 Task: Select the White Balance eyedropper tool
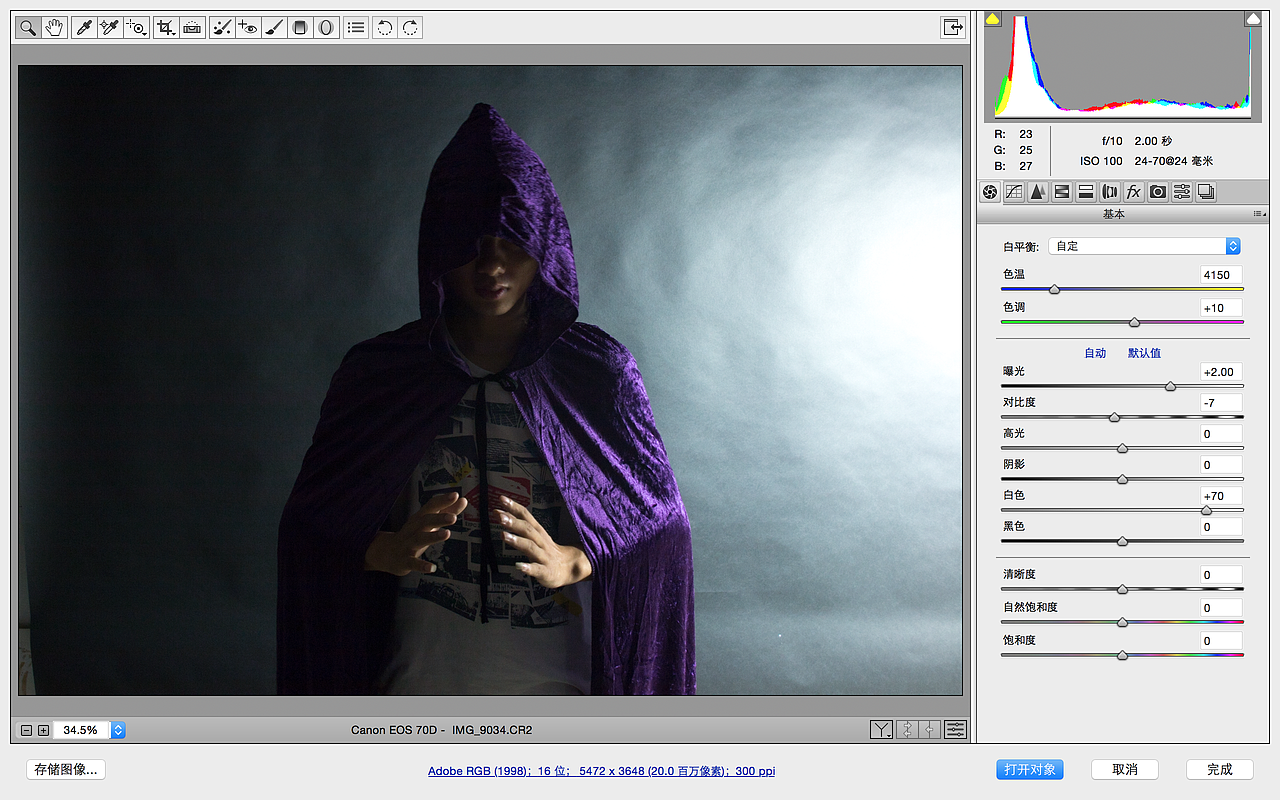[x=86, y=27]
